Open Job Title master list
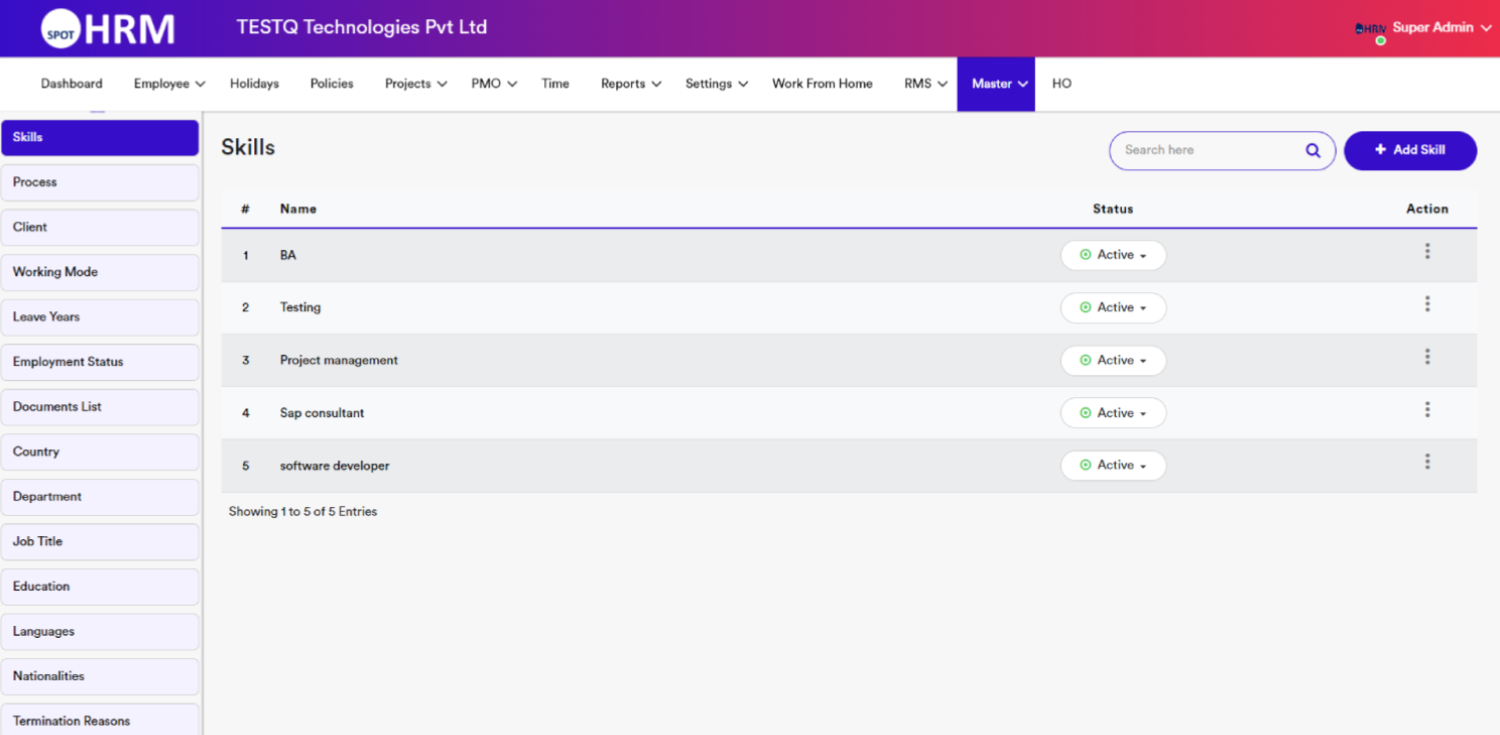The height and width of the screenshot is (735, 1500). click(100, 542)
